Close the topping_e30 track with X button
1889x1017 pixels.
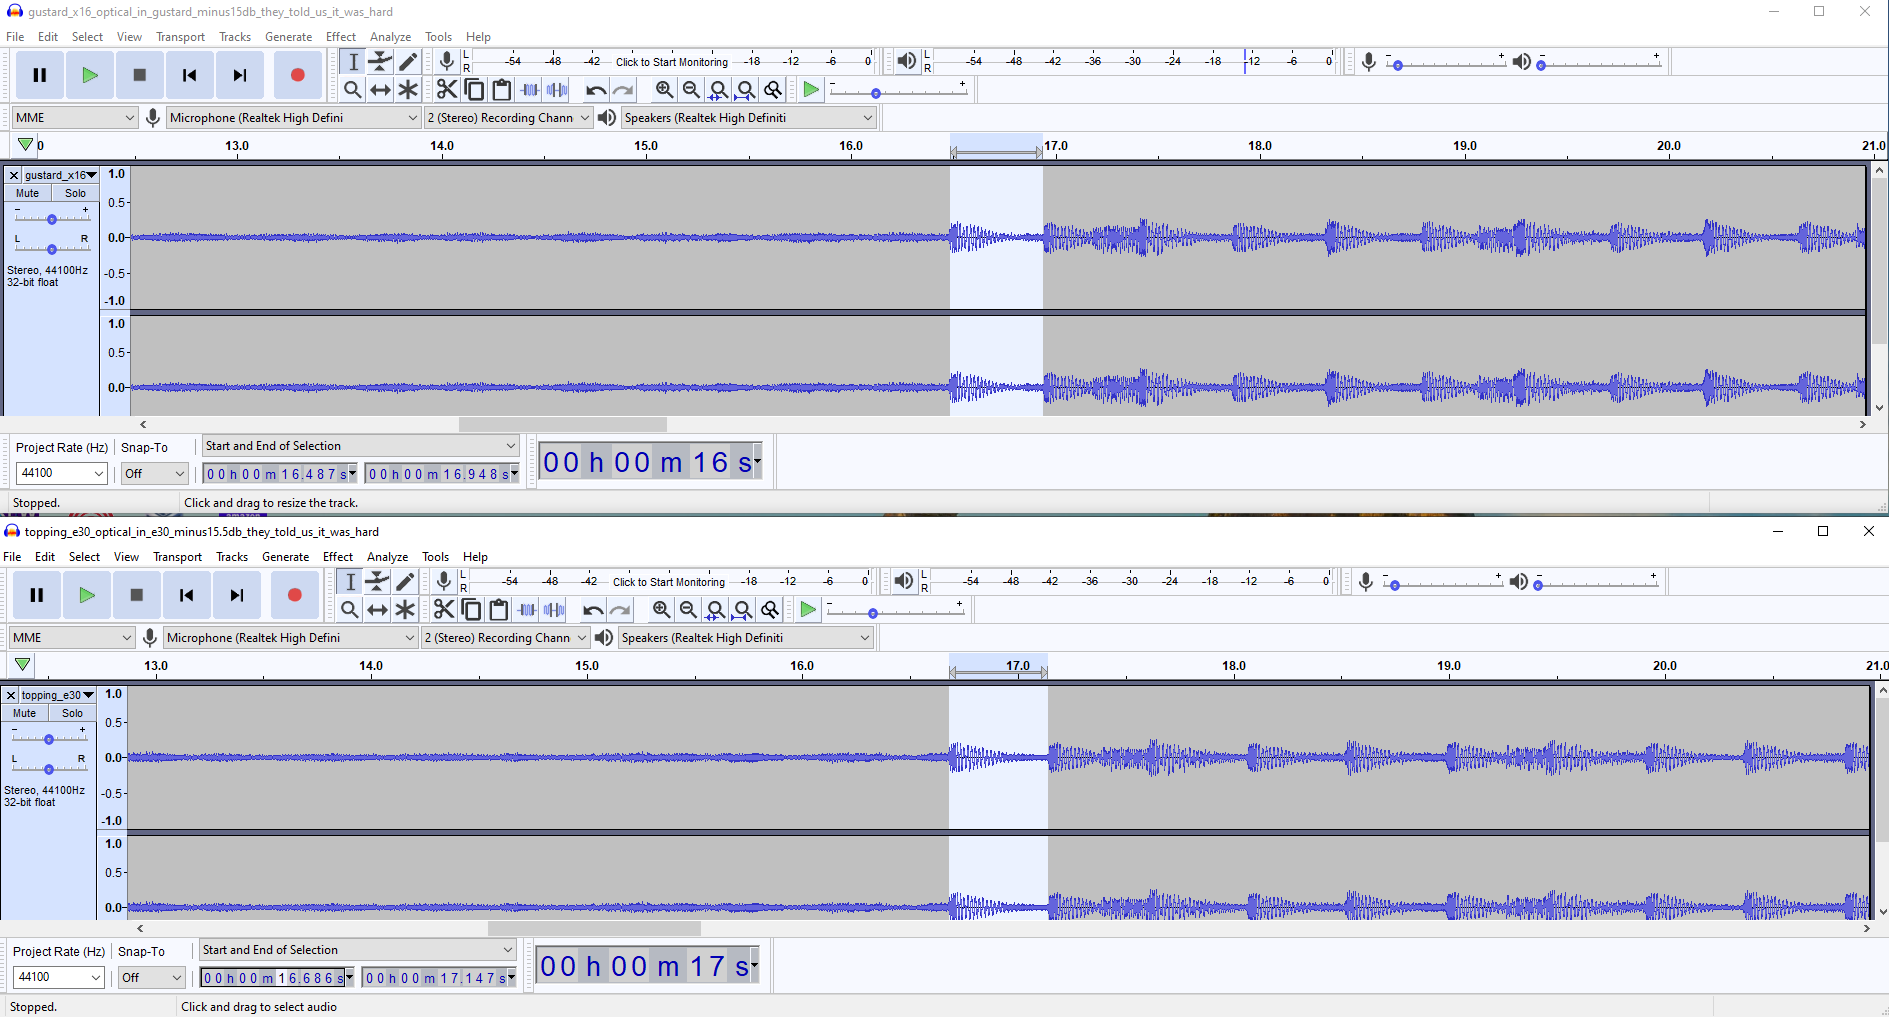point(11,695)
